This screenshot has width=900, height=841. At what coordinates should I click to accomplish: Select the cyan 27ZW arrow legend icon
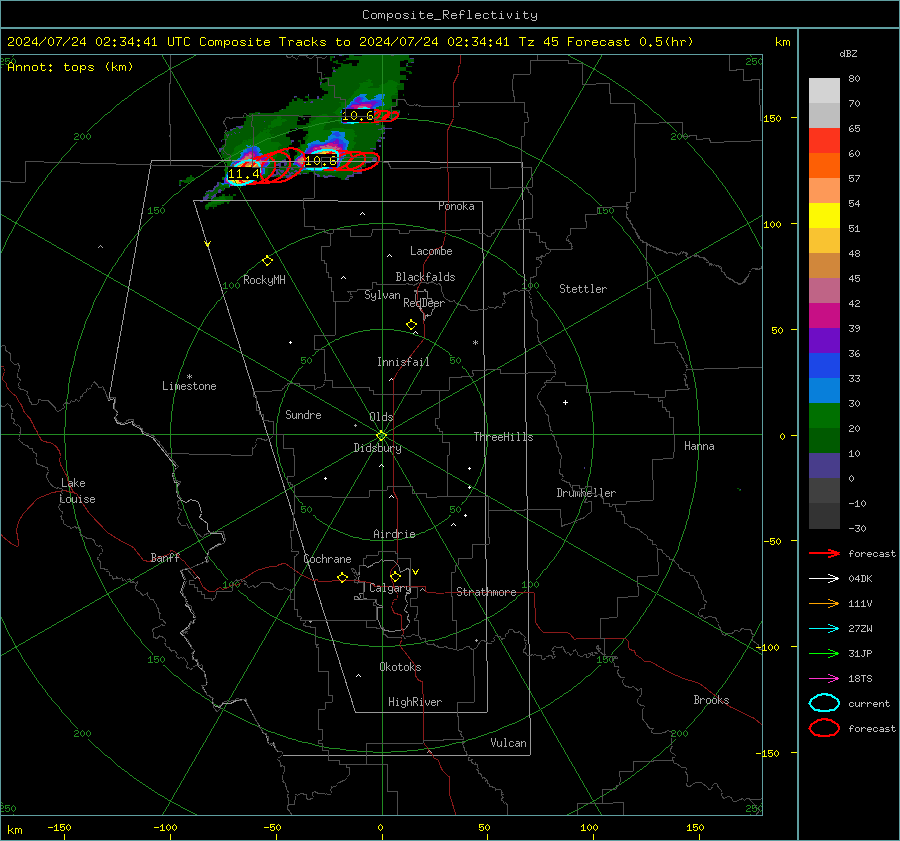click(824, 629)
